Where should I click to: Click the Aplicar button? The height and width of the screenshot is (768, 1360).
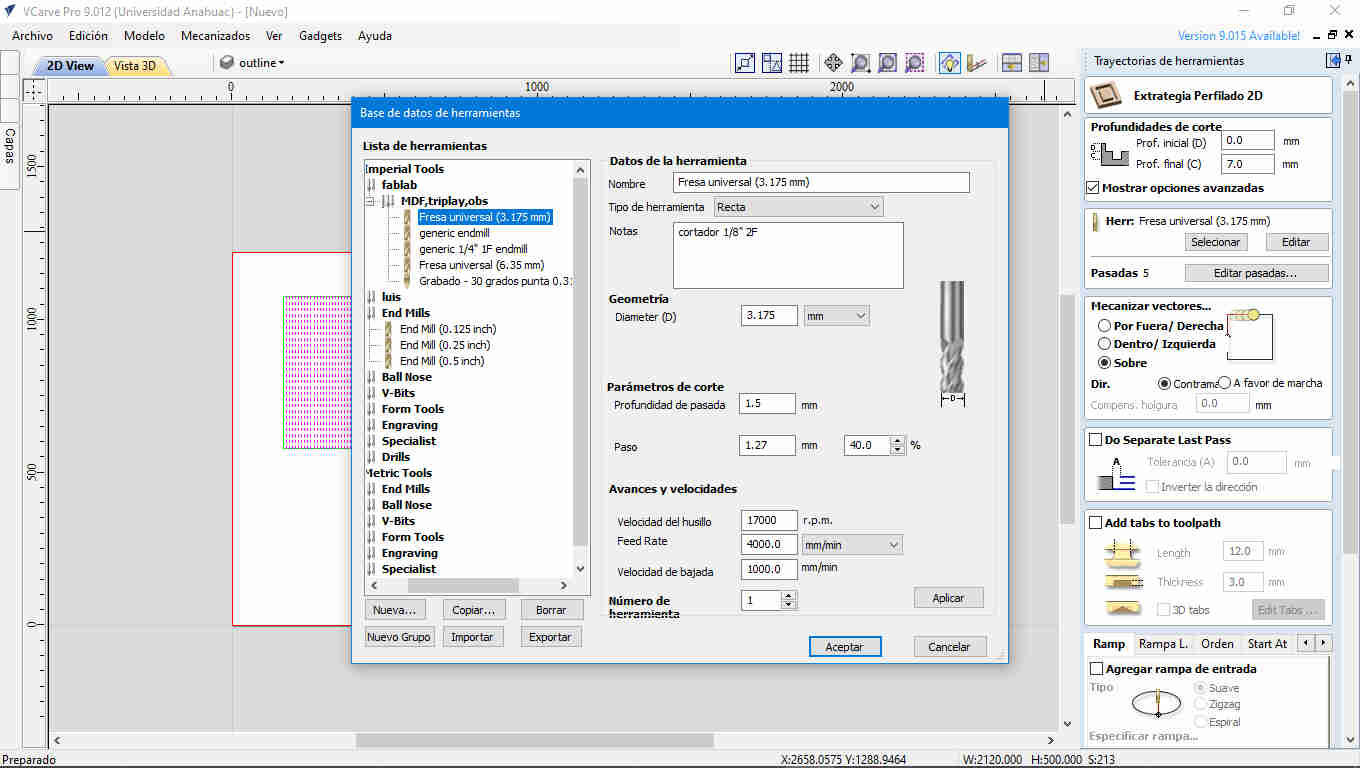(948, 598)
